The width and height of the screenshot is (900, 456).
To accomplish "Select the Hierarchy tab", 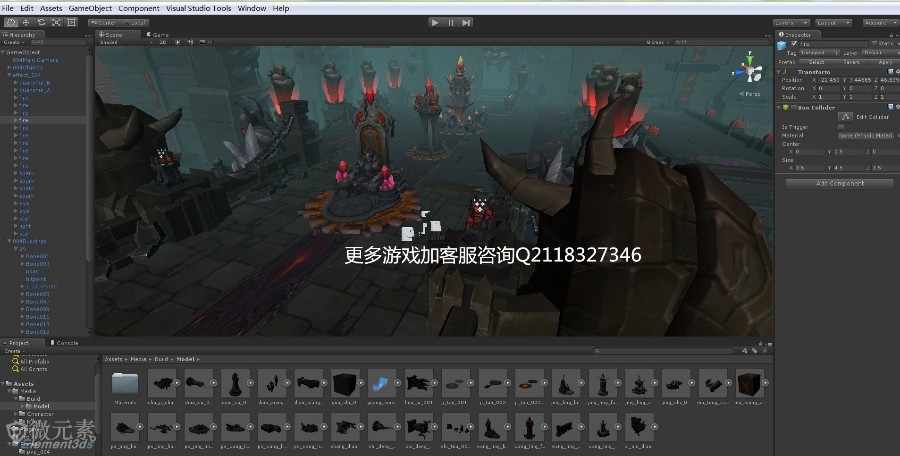I will pos(23,35).
